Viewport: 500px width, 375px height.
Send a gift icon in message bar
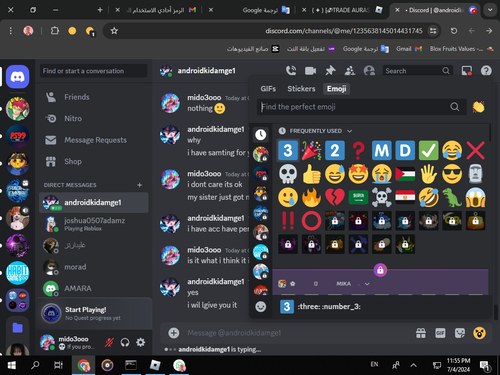coord(421,333)
